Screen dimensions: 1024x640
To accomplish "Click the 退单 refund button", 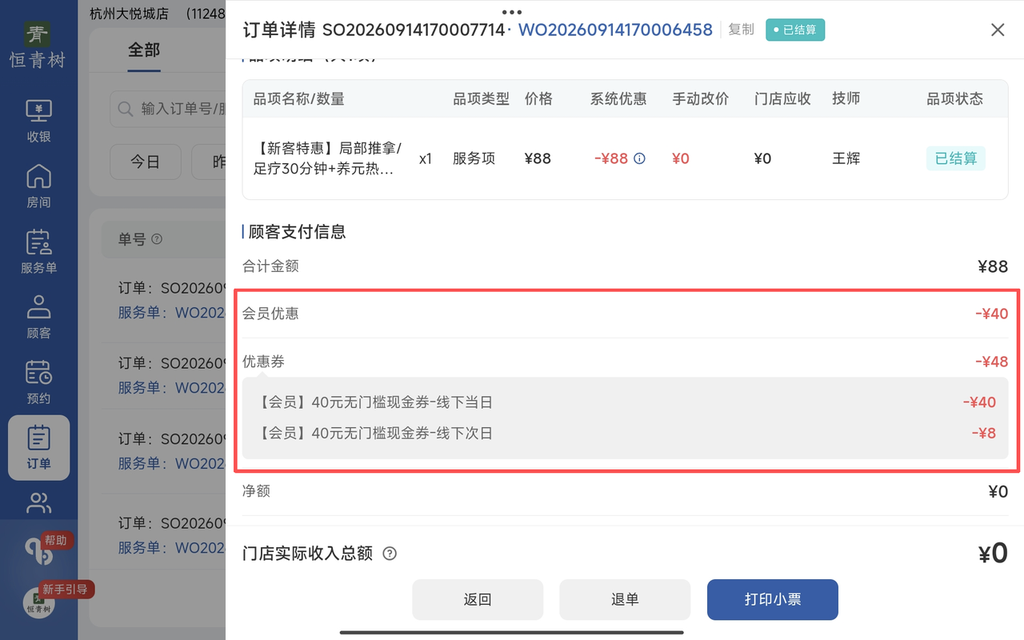I will coord(625,600).
